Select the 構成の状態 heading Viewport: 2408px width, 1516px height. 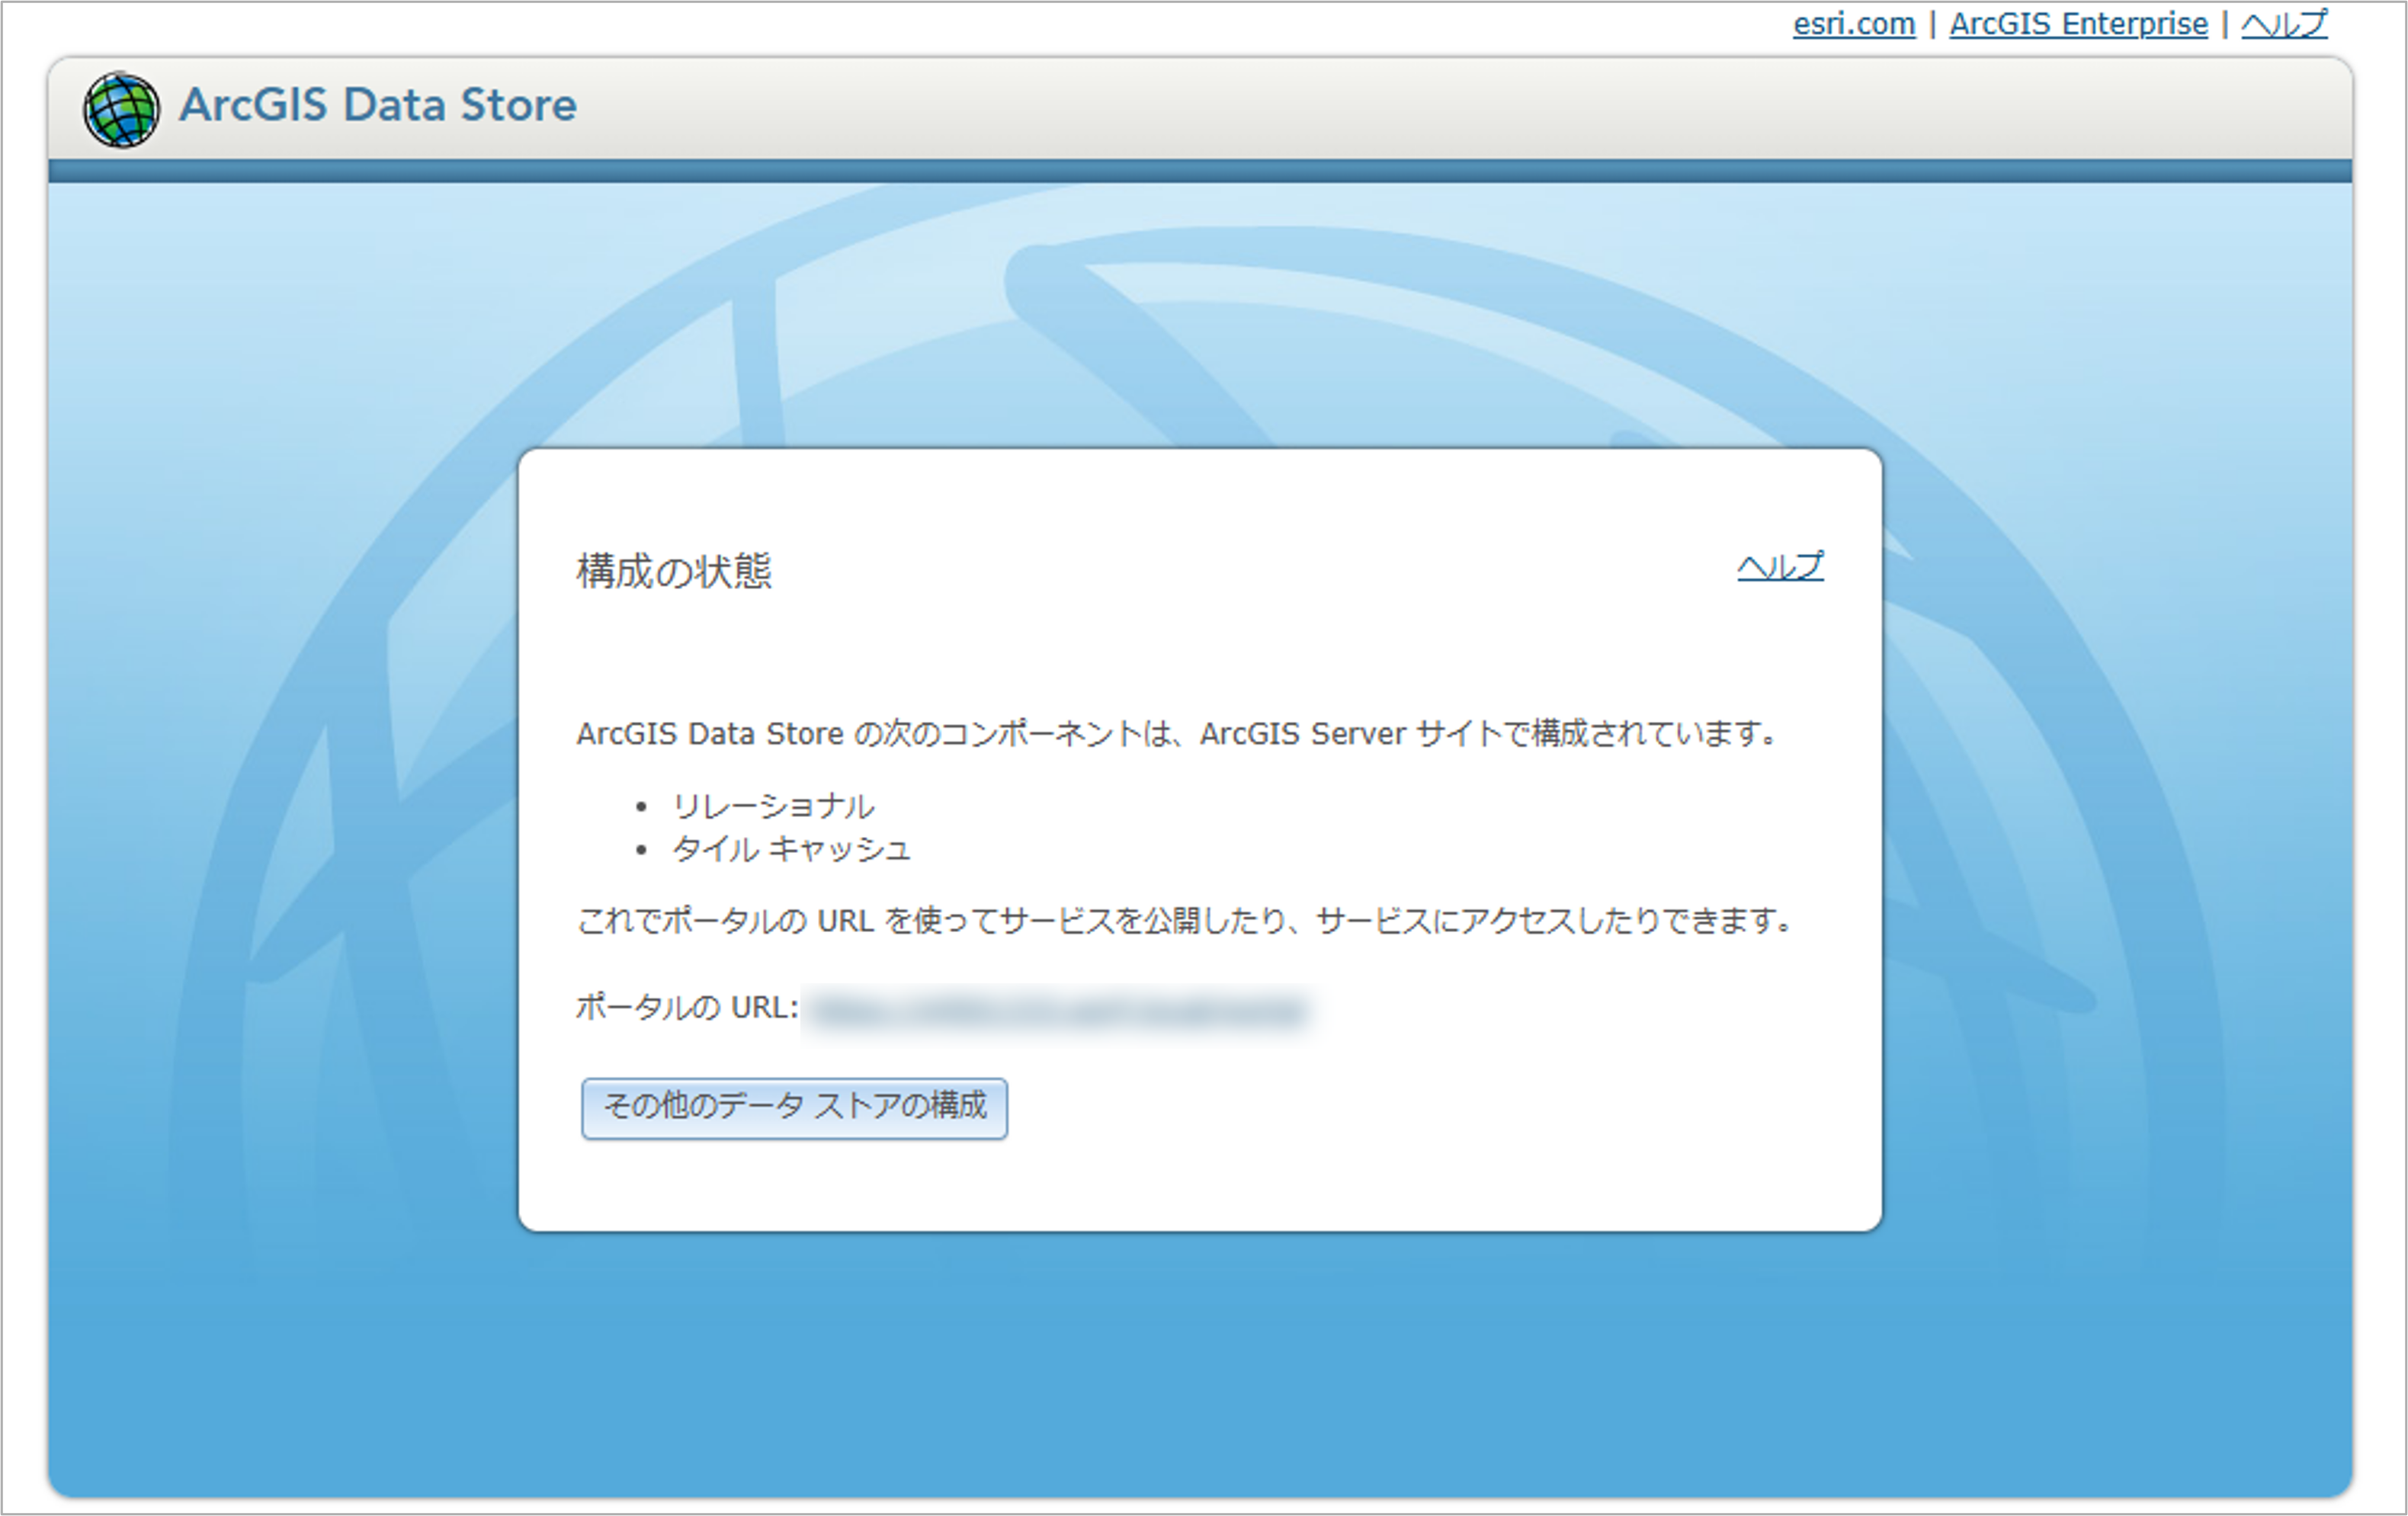[674, 571]
